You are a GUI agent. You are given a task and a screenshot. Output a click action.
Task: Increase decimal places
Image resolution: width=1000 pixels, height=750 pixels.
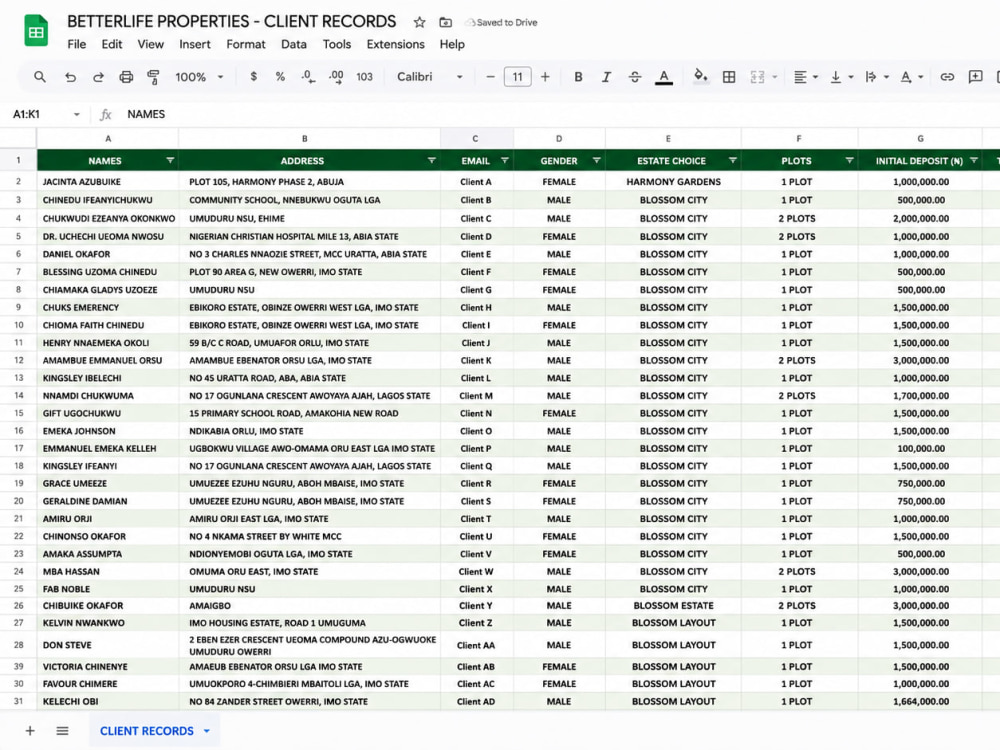pyautogui.click(x=336, y=77)
